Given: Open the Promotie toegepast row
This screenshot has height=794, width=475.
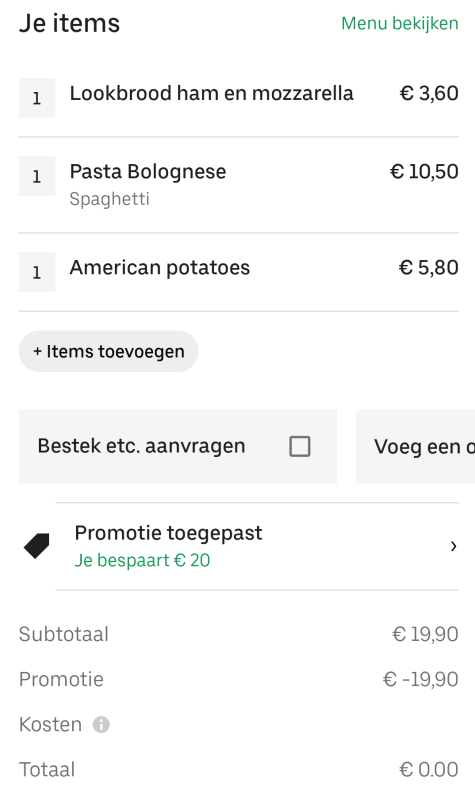Looking at the screenshot, I should 257,546.
